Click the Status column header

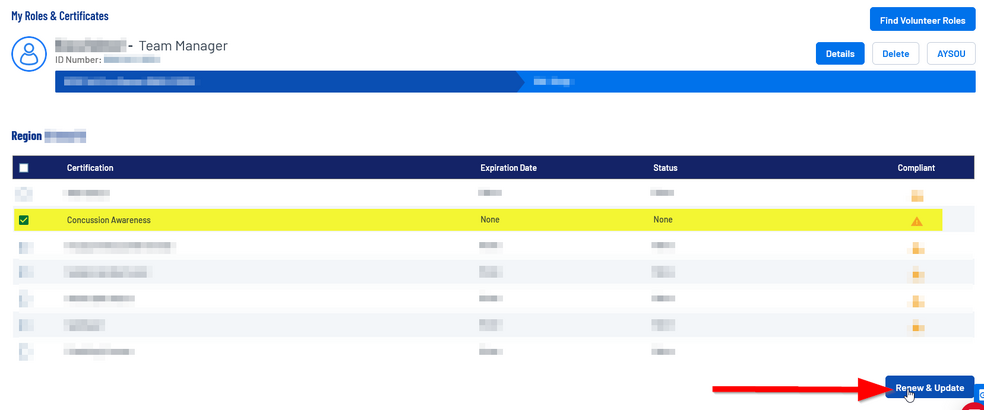665,168
